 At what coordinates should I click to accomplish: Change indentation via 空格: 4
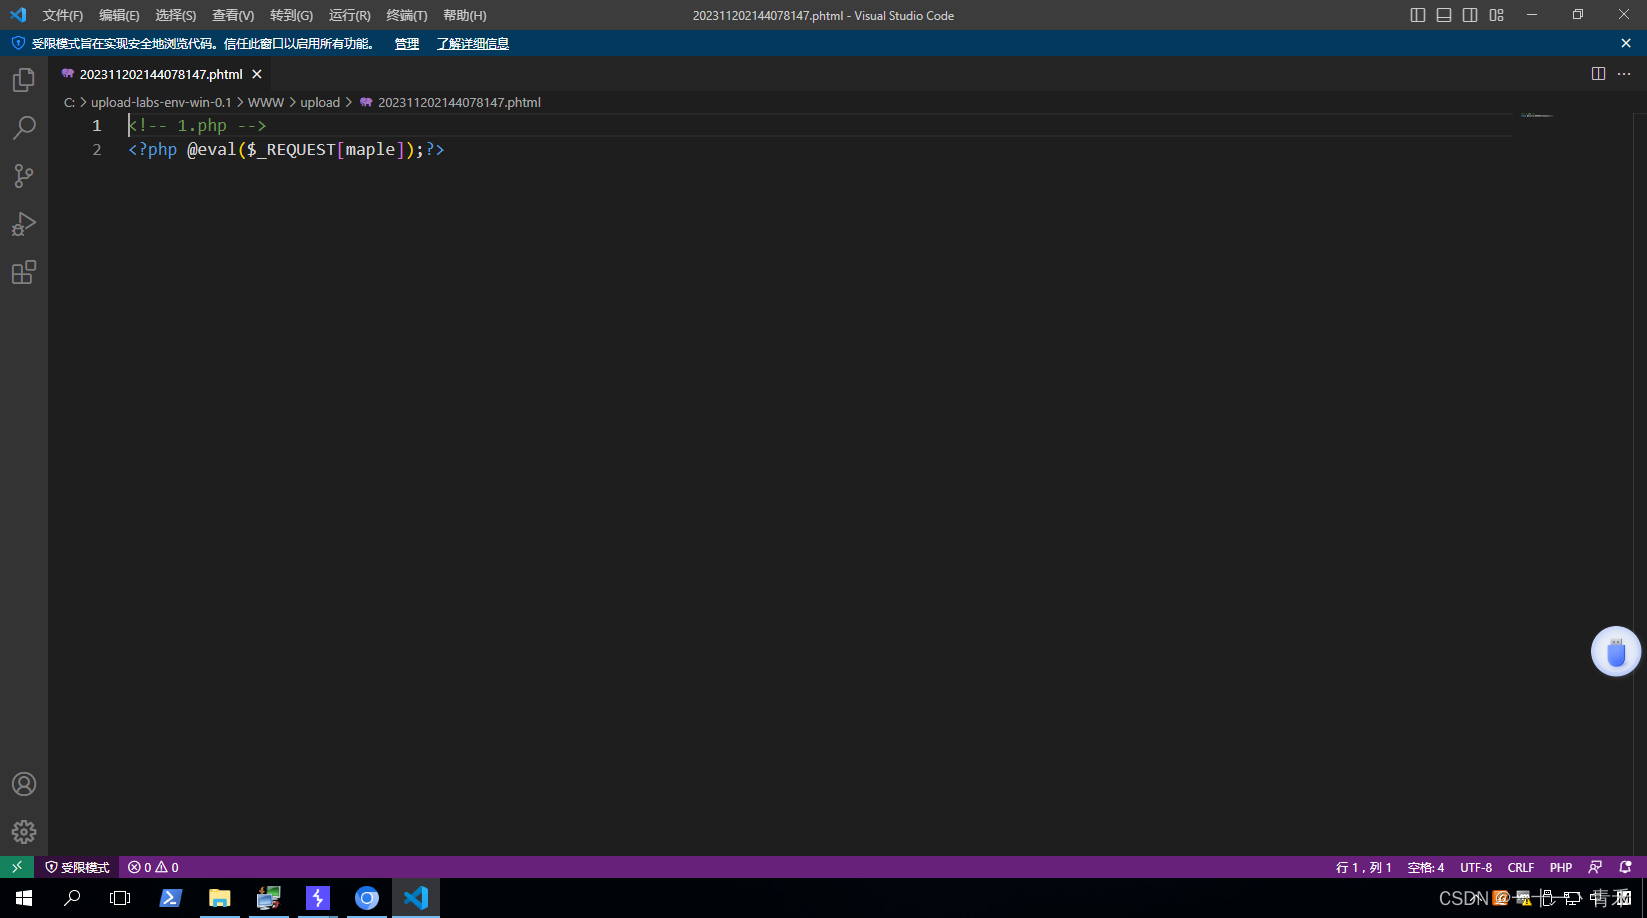[x=1426, y=867]
